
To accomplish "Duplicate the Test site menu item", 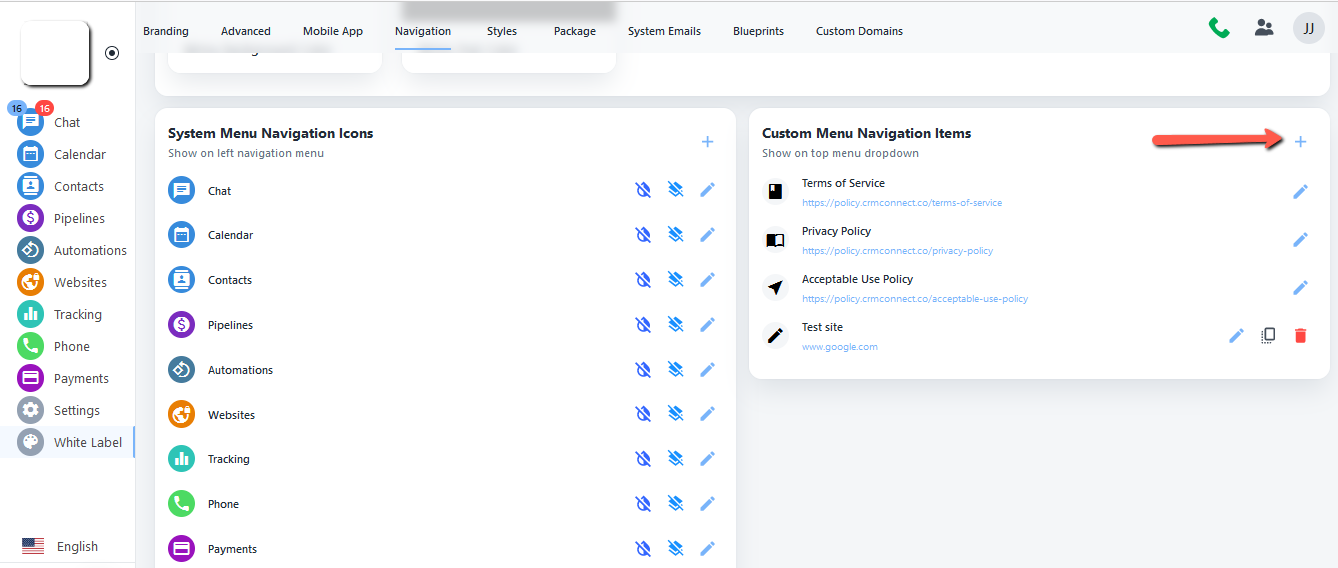I will tap(1268, 336).
